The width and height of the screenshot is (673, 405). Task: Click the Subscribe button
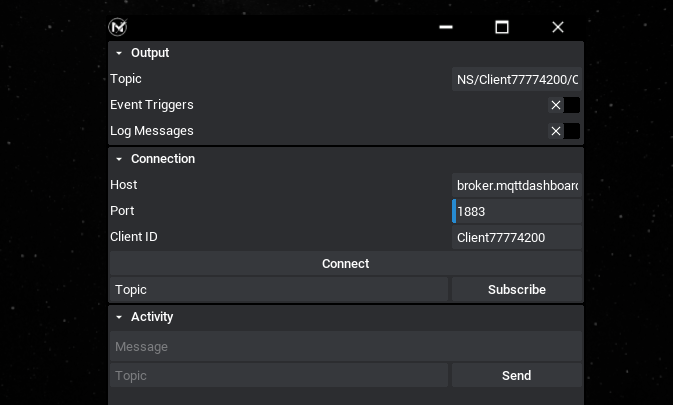tap(516, 290)
